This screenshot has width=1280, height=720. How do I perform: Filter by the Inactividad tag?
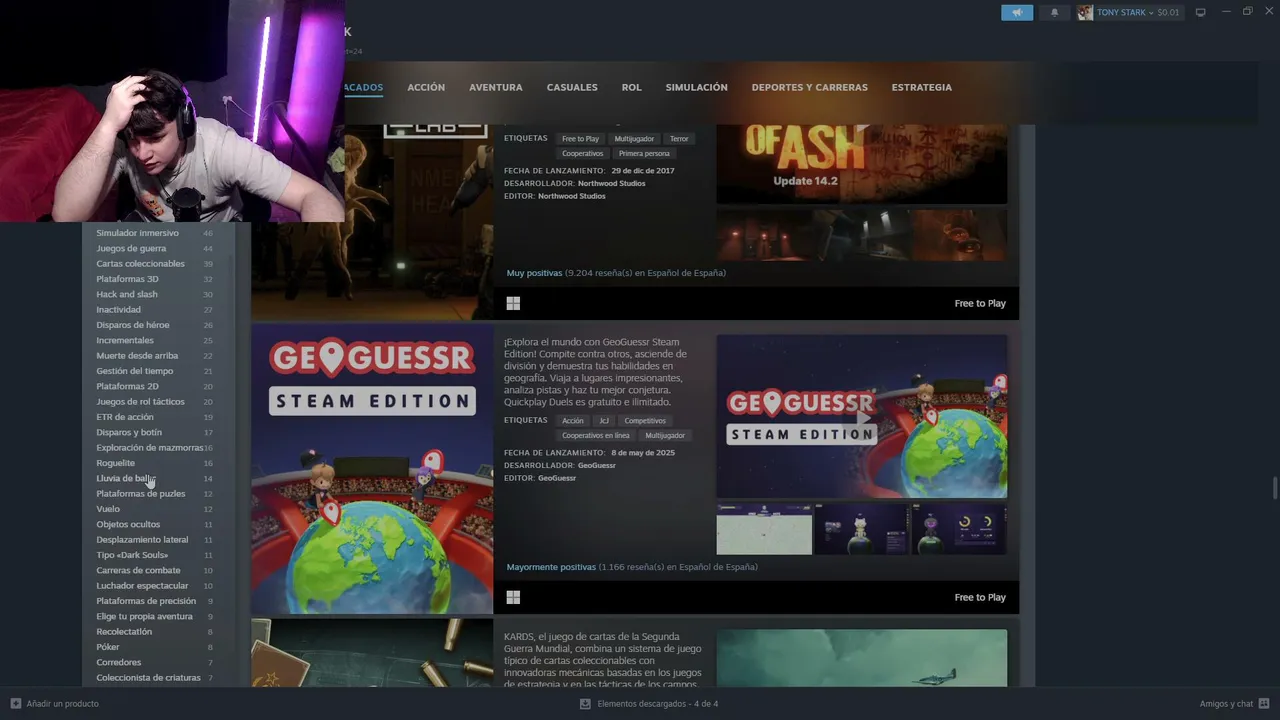118,310
